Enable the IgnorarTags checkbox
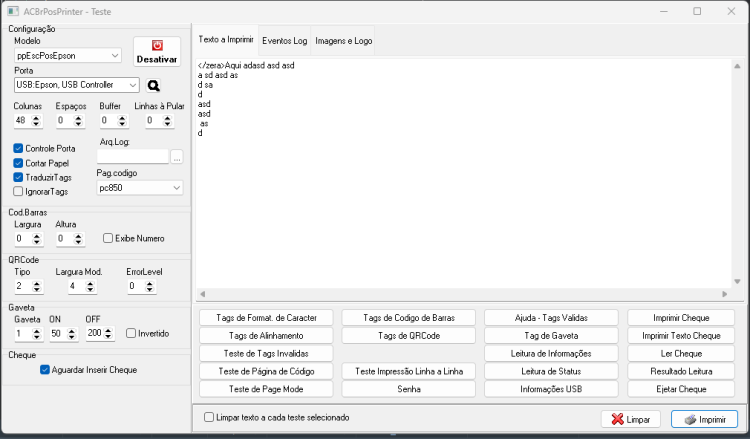750x439 pixels. point(18,191)
